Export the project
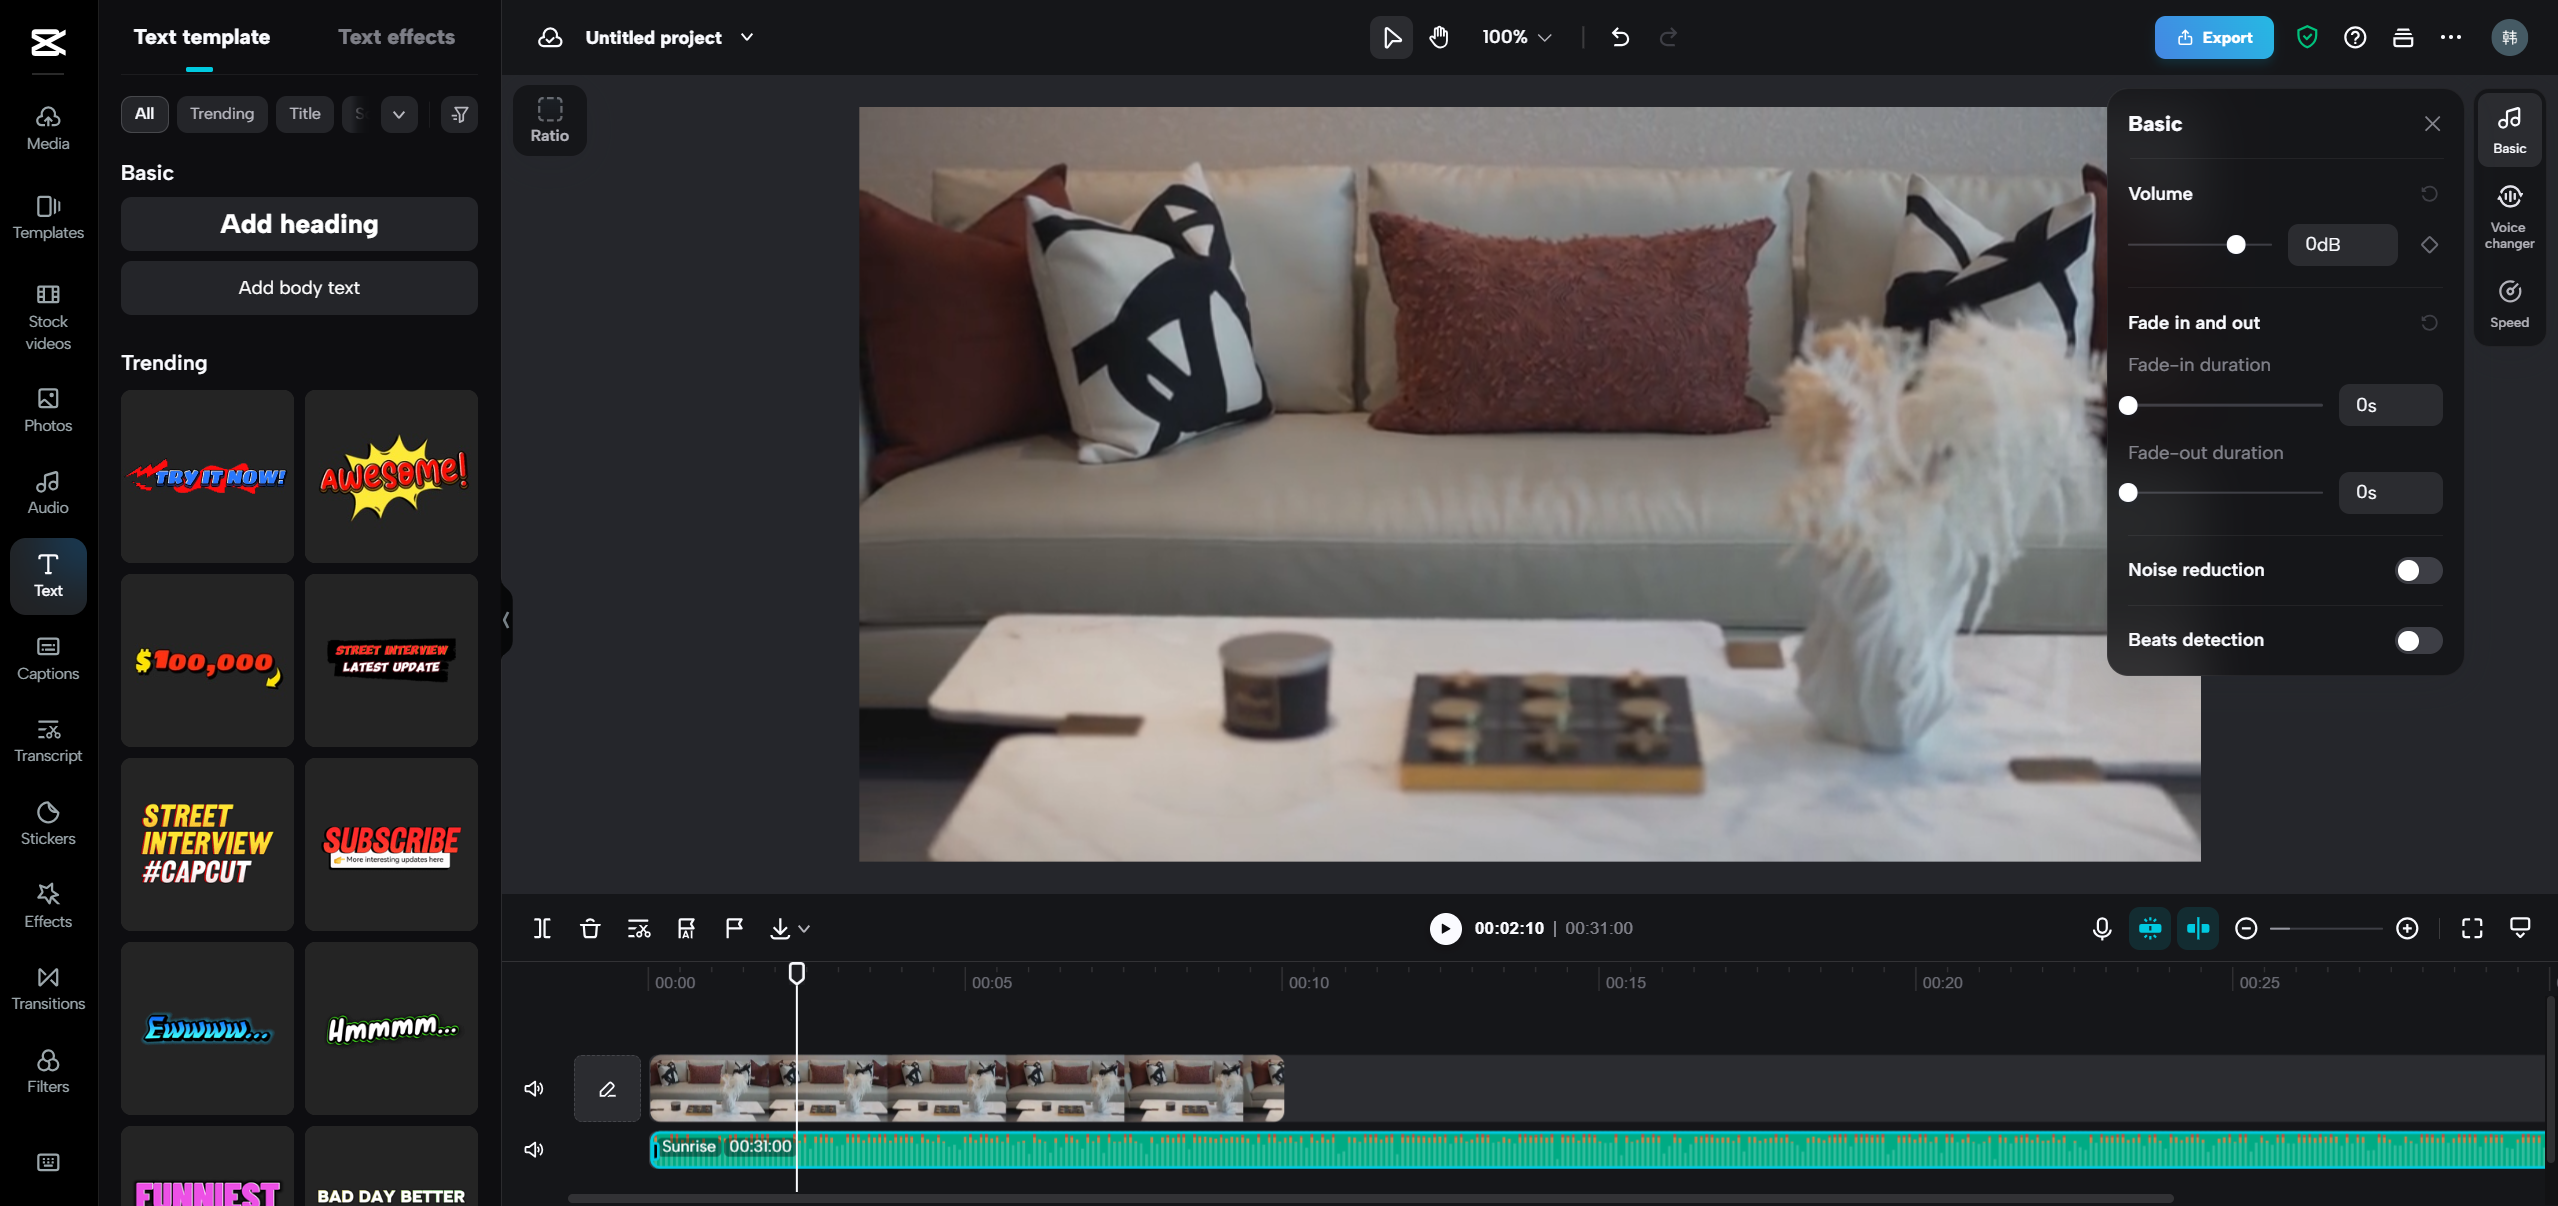Screen dimensions: 2558x1206 (2212, 37)
